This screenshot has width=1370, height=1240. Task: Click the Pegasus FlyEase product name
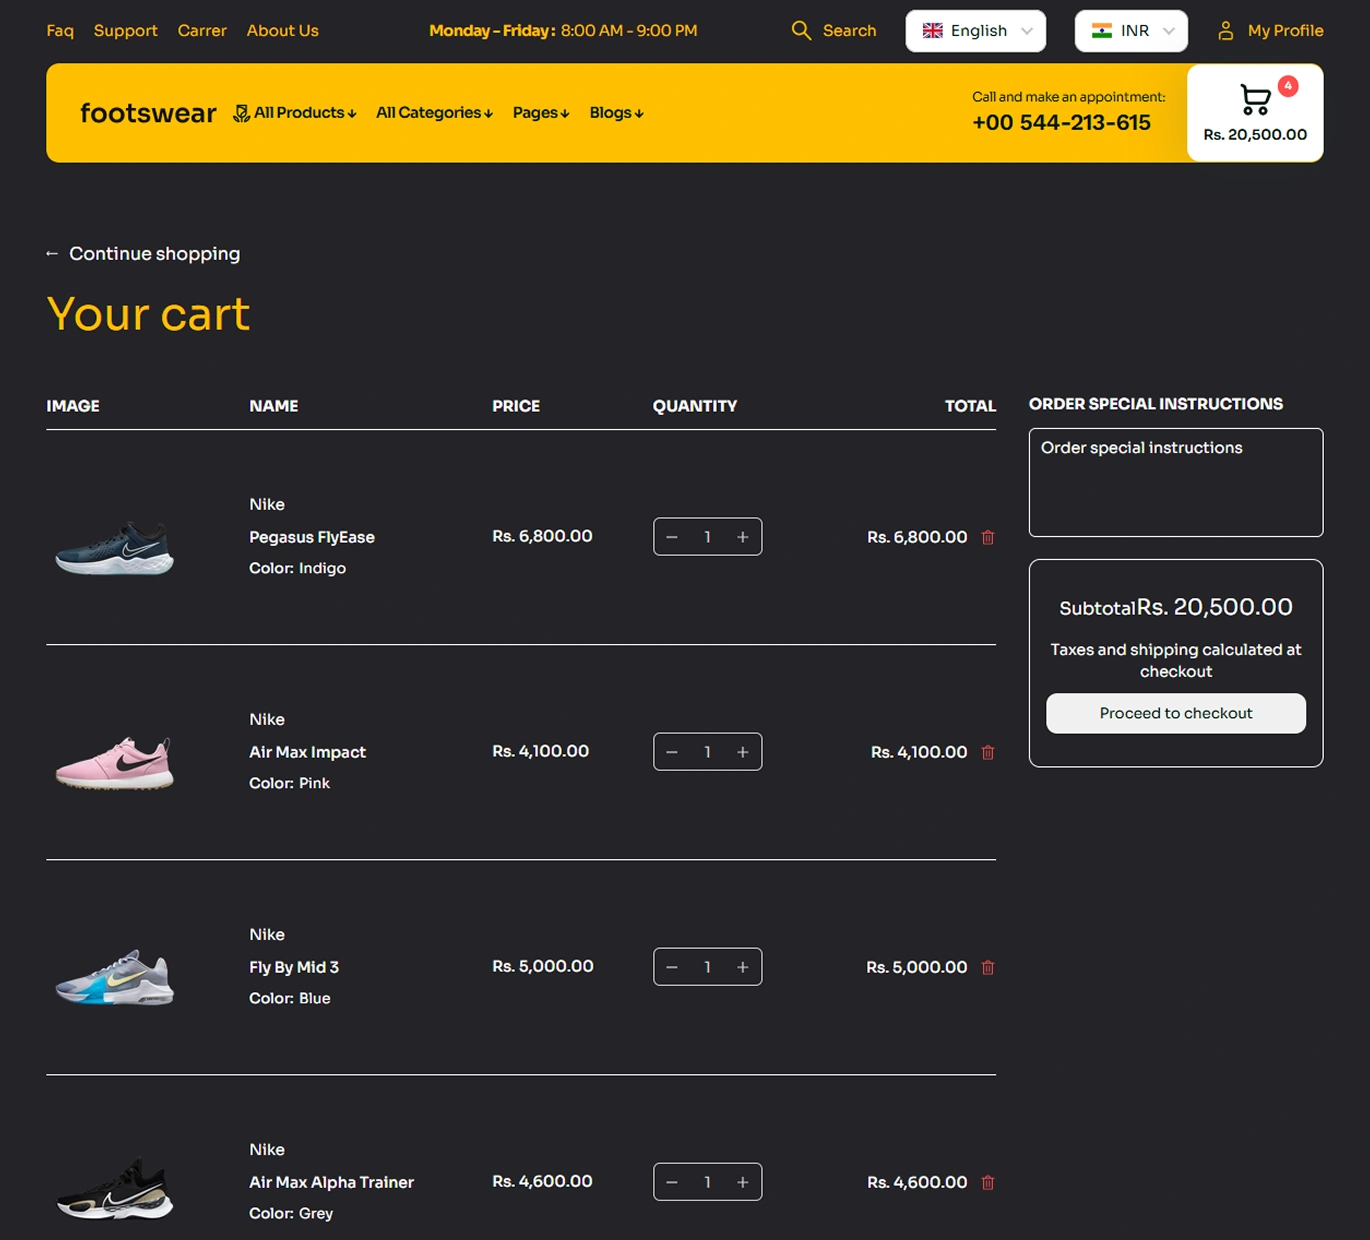[x=312, y=537]
